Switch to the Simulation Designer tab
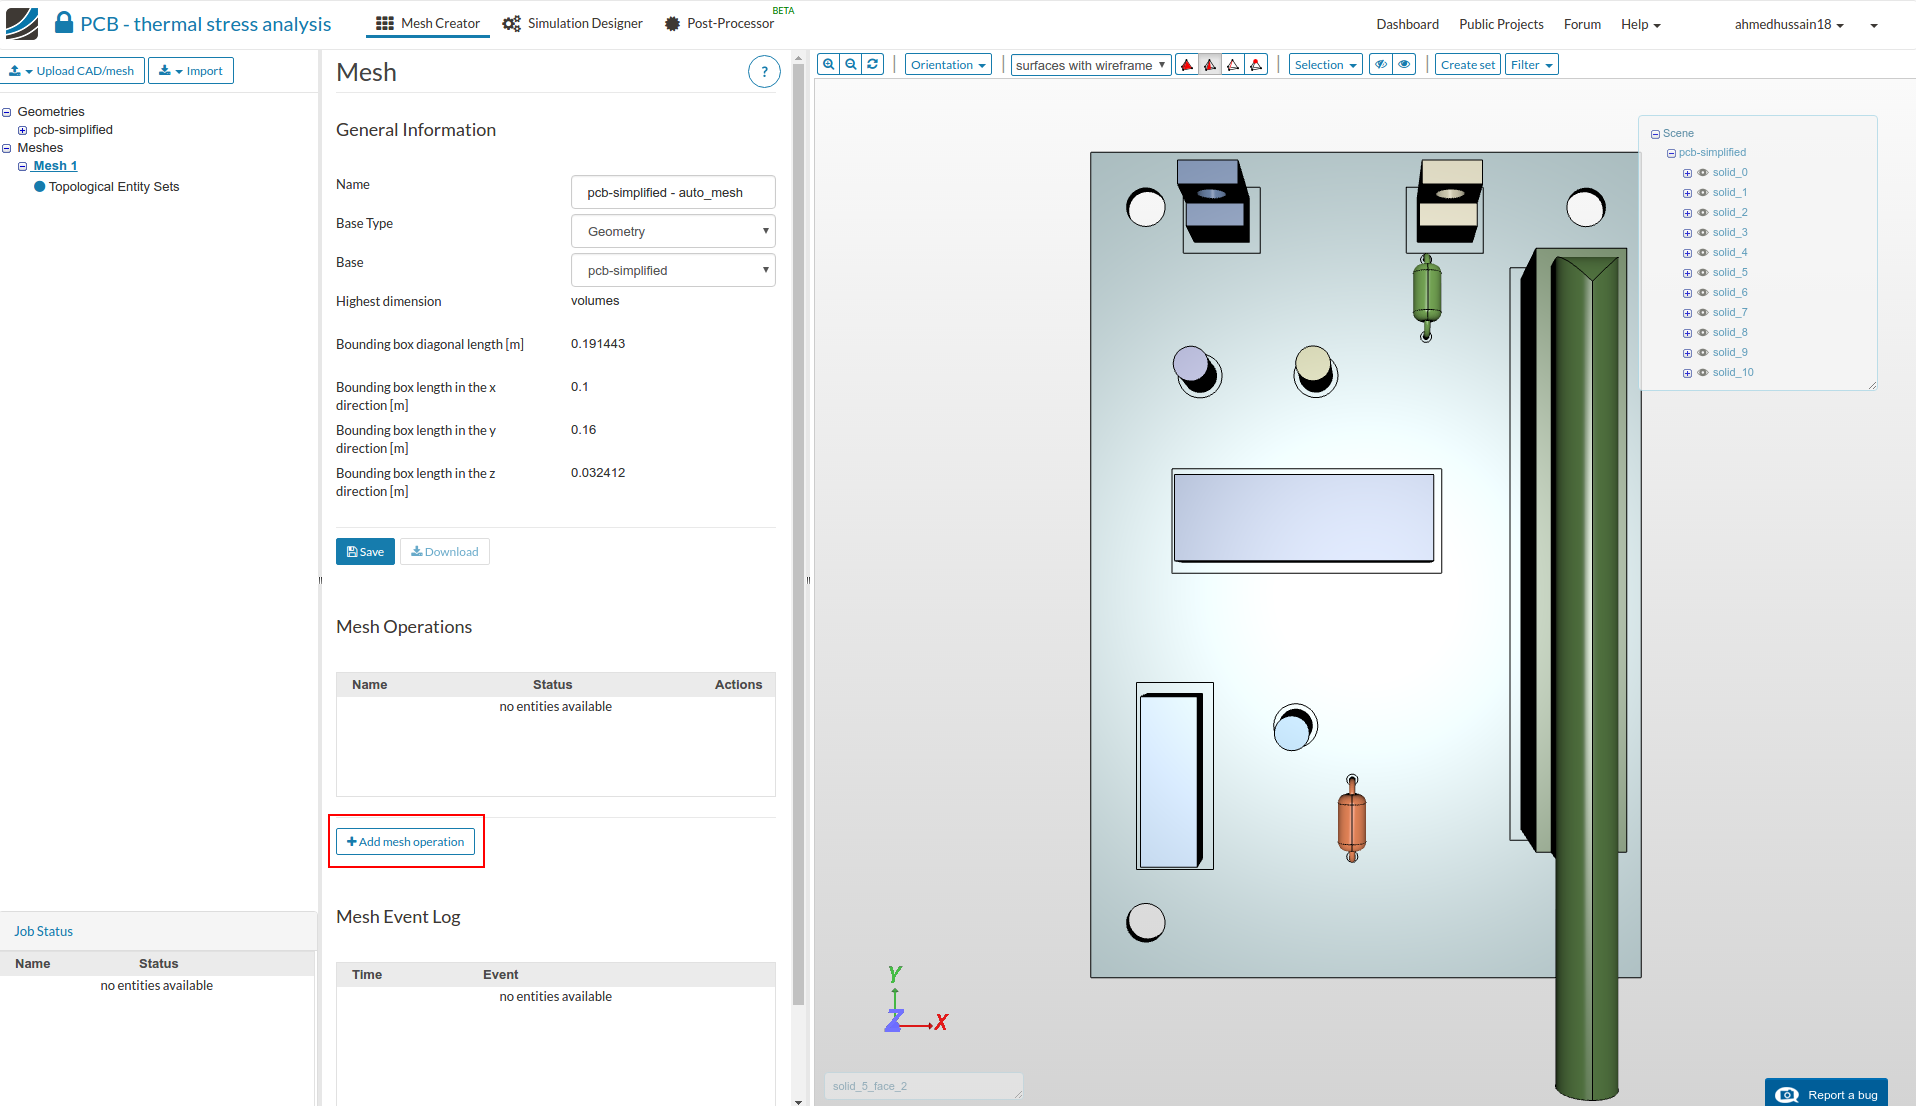 click(x=573, y=23)
